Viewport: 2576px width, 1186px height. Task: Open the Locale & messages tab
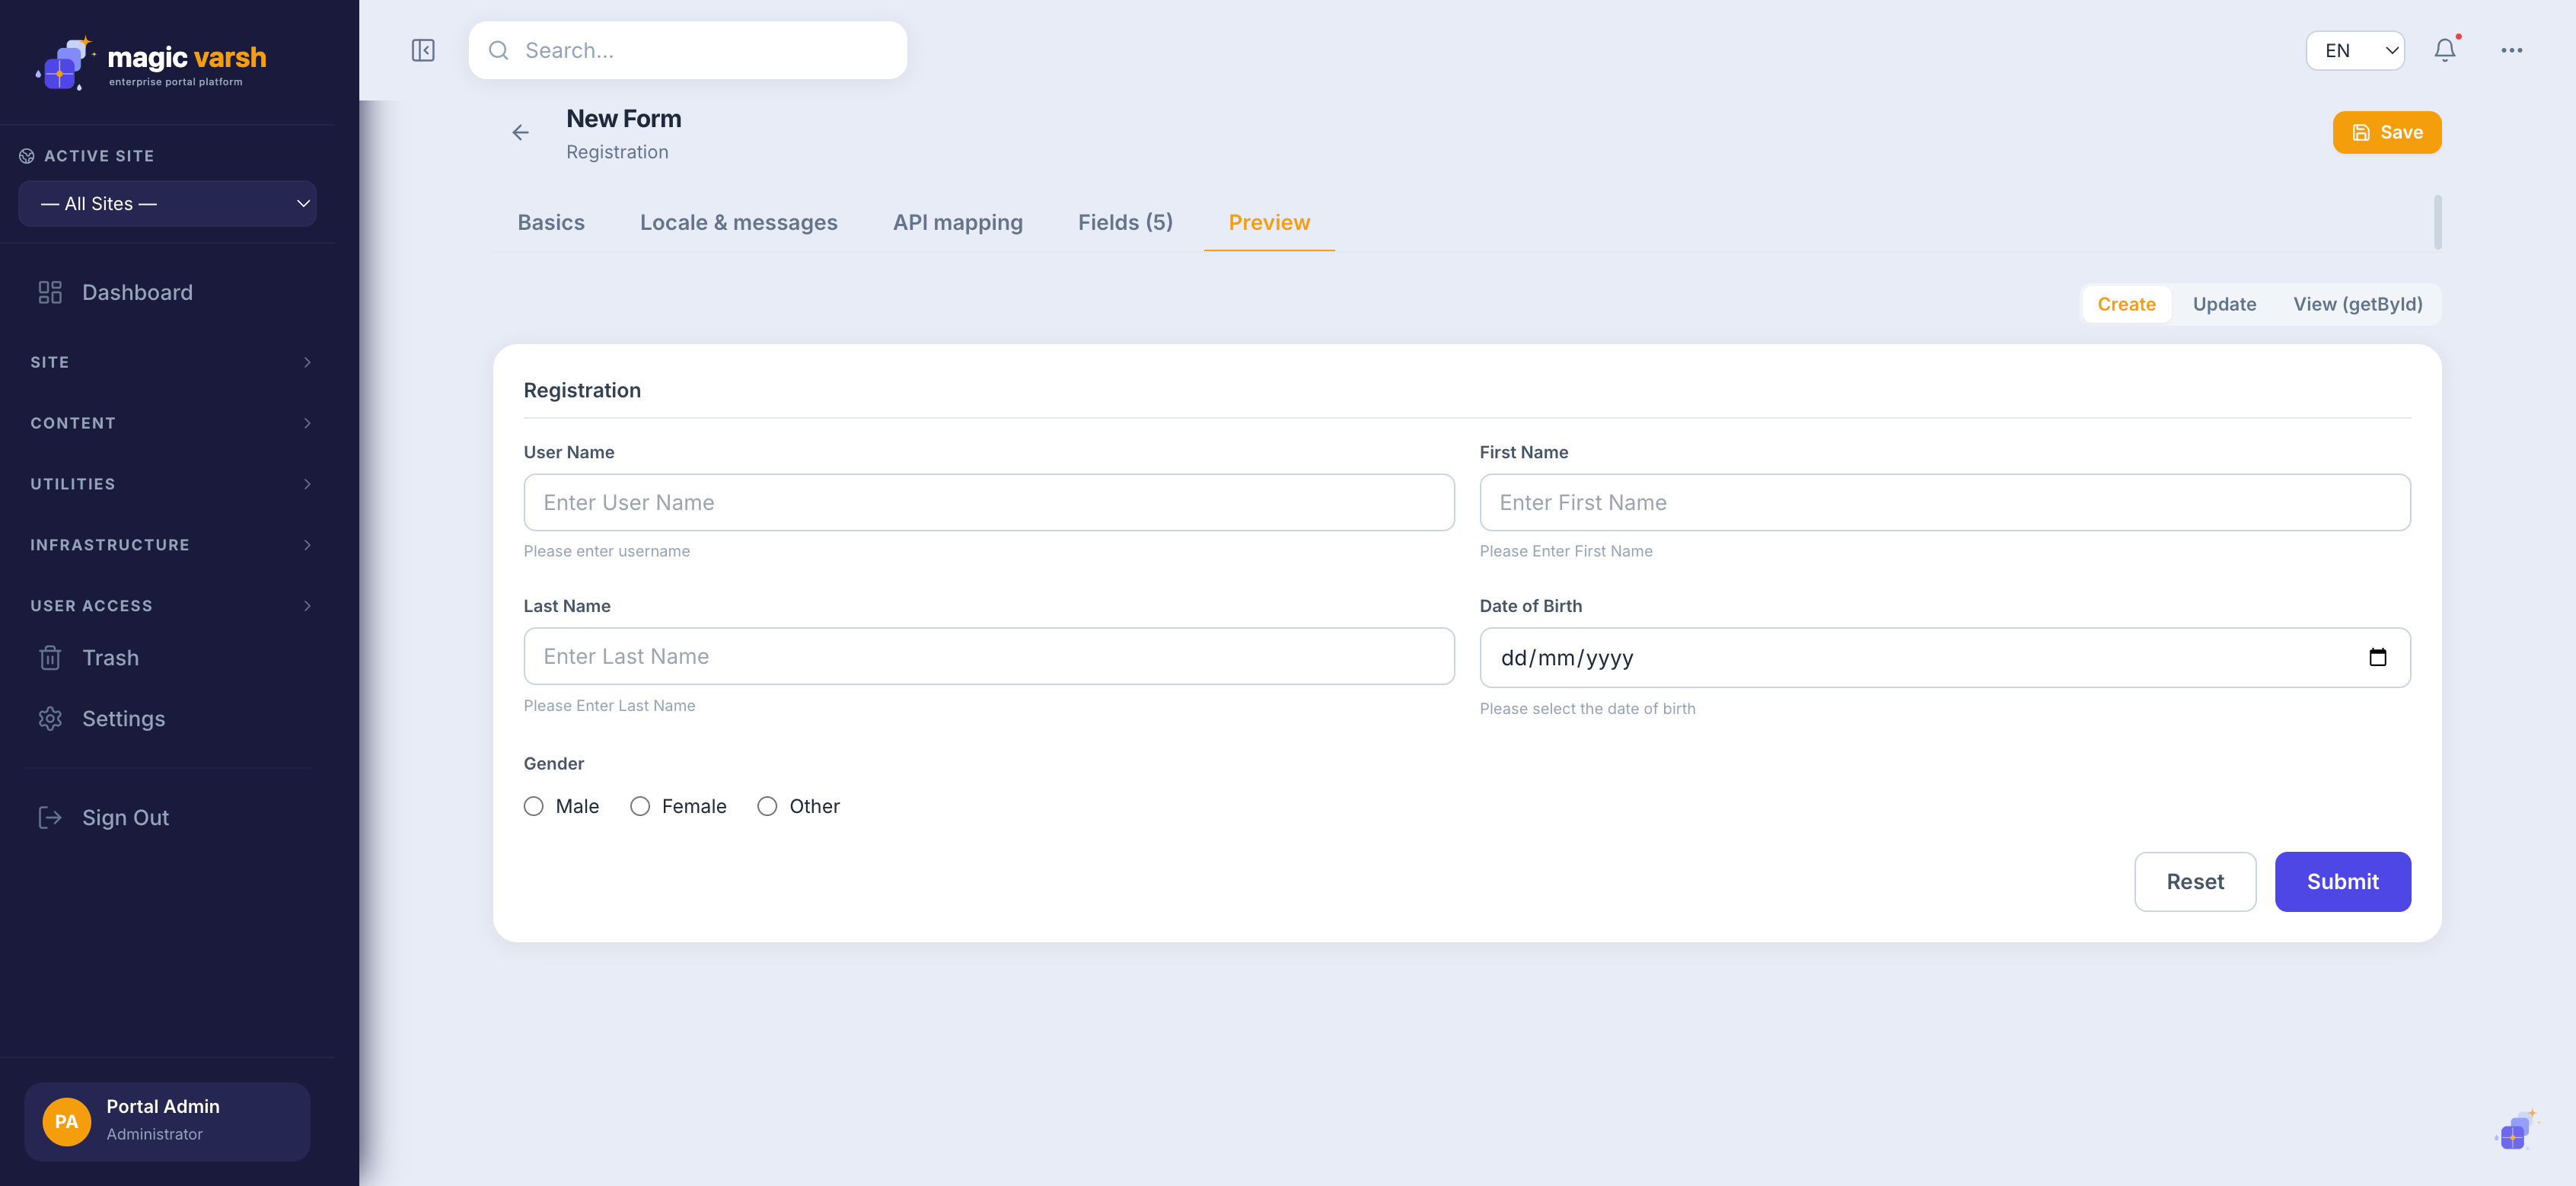739,222
